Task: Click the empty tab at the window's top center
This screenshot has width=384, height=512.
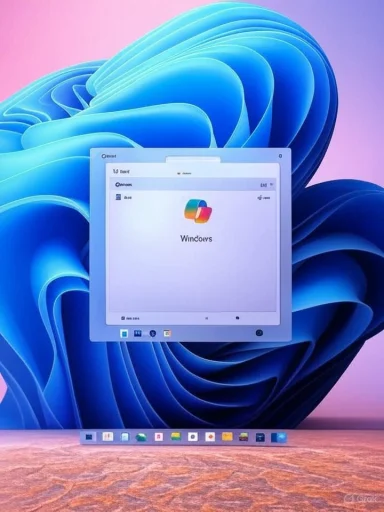Action: (x=193, y=160)
